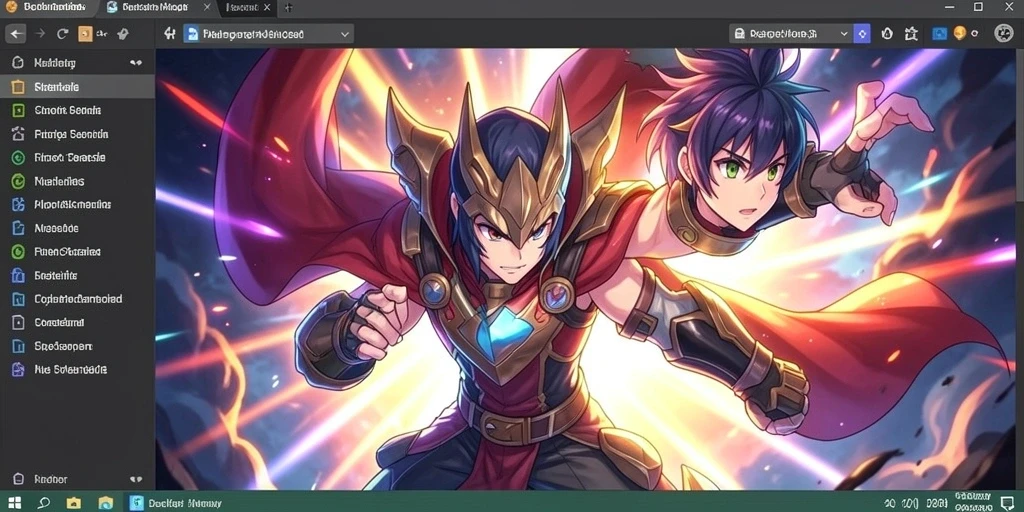Click the back arrow navigation button
Image resolution: width=1024 pixels, height=512 pixels.
coord(16,34)
